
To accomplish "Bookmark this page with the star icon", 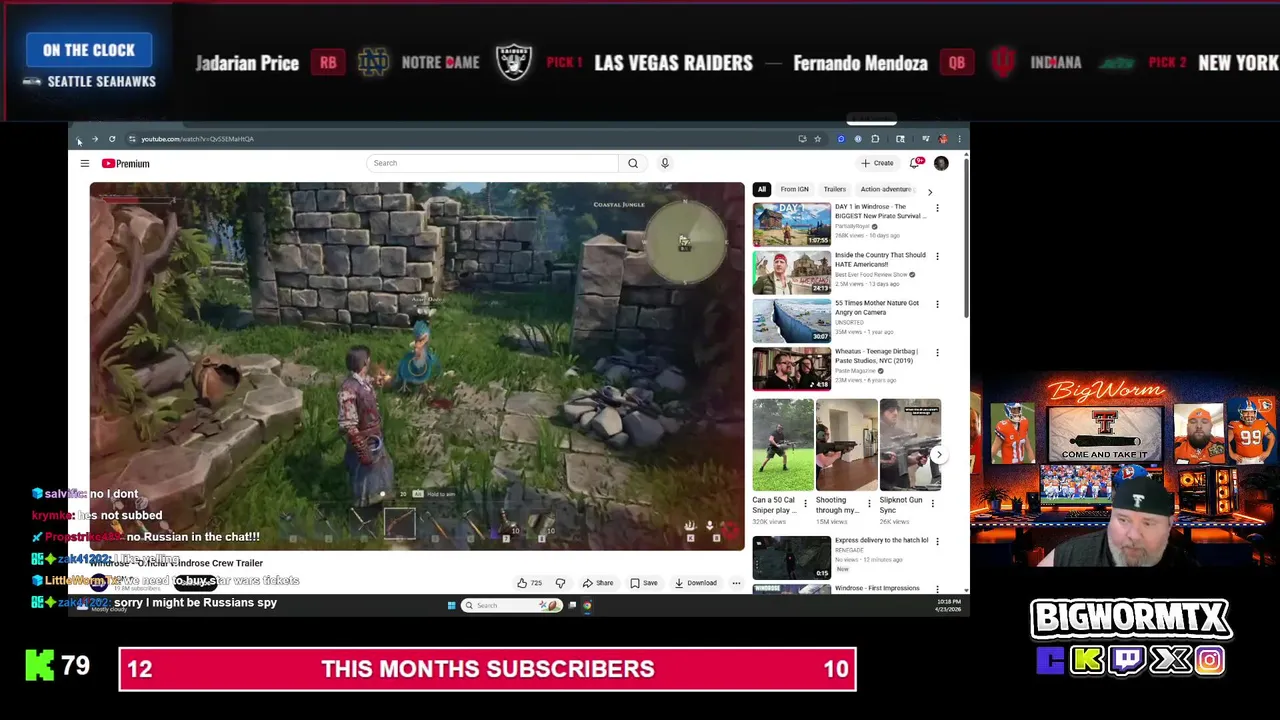I will pyautogui.click(x=817, y=139).
